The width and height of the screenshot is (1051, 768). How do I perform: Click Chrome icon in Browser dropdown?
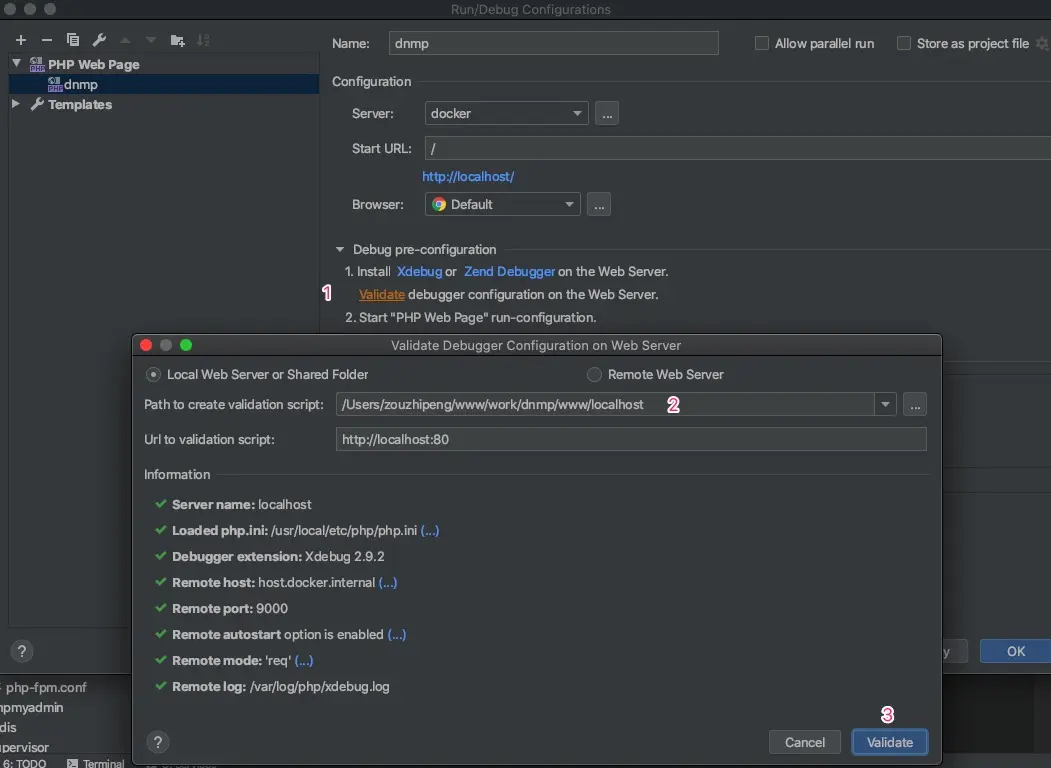coord(439,204)
